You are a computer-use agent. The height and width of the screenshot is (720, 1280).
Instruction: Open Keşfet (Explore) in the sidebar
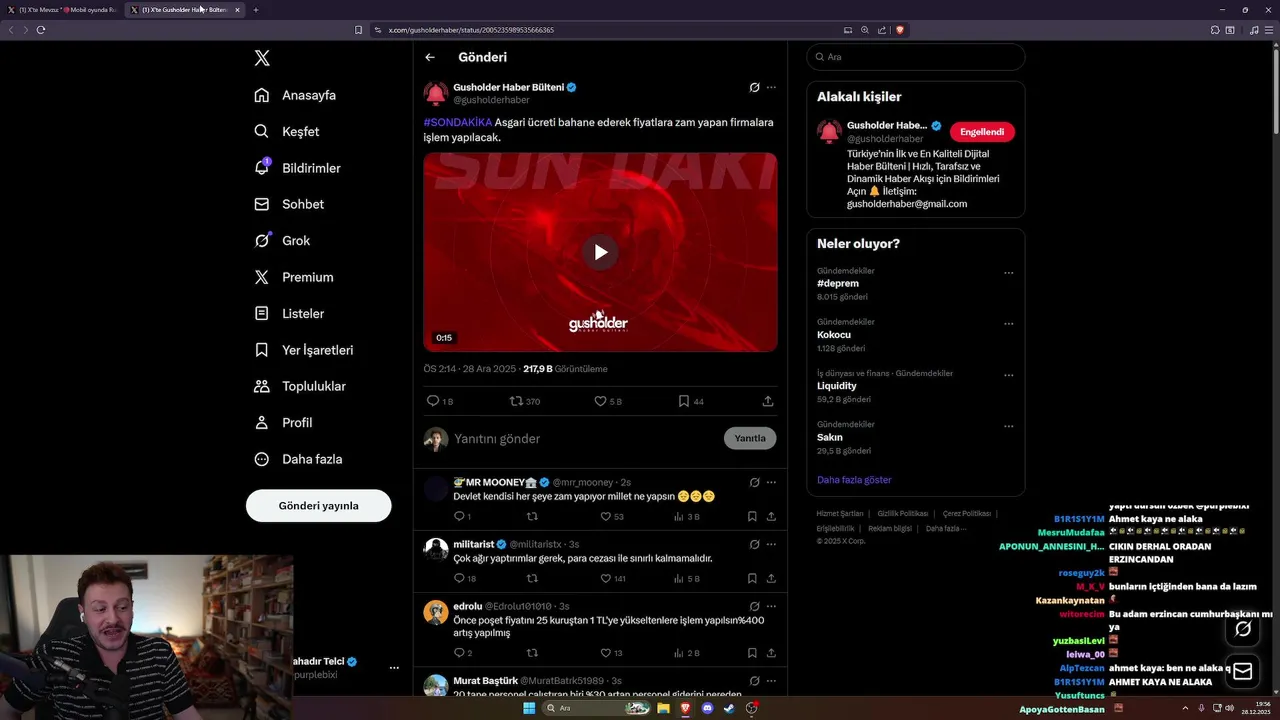click(x=287, y=131)
